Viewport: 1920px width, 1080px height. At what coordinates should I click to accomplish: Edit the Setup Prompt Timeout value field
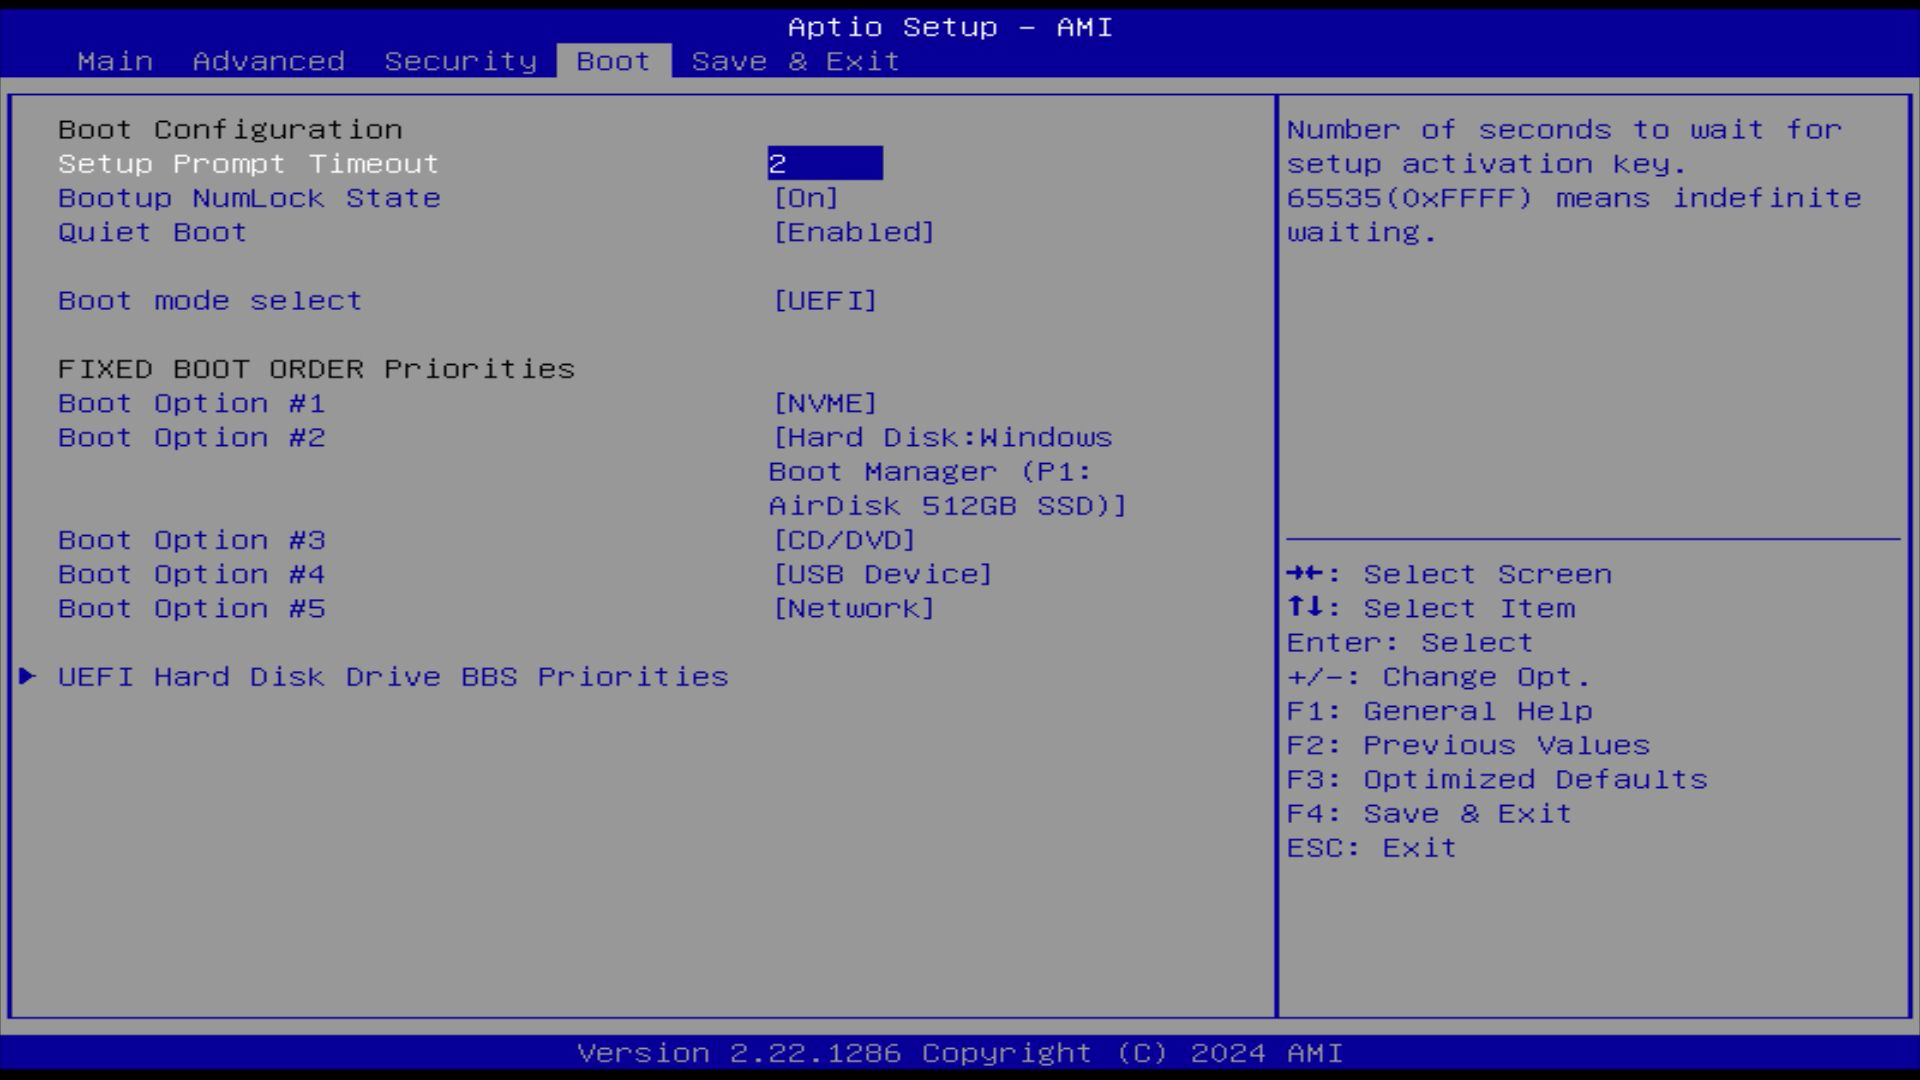point(824,164)
